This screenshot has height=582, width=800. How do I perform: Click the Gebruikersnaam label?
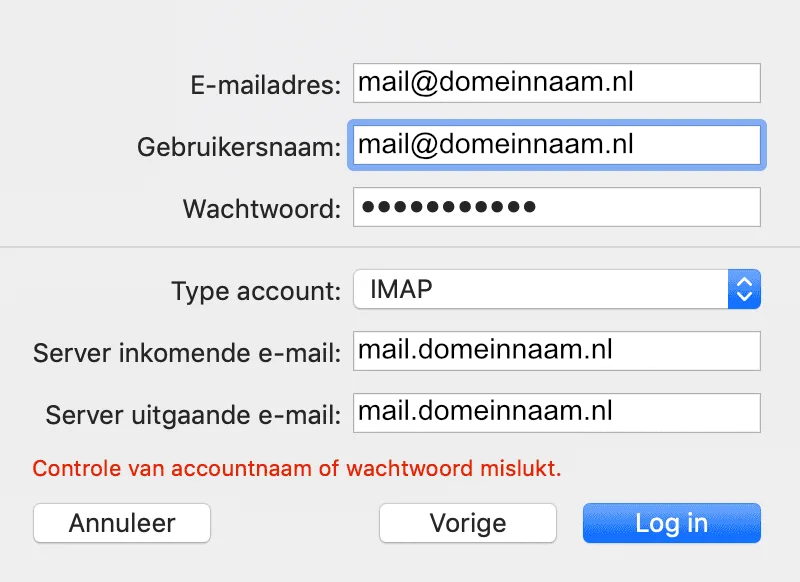point(239,147)
